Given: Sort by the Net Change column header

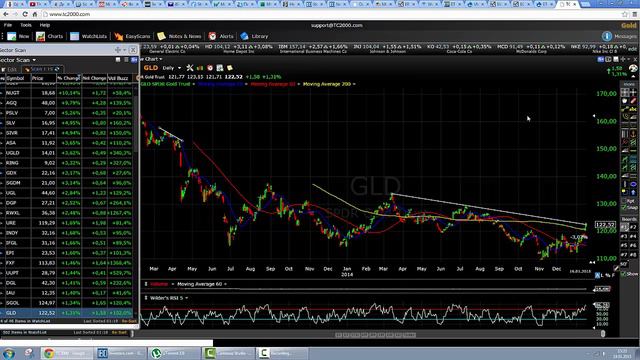Looking at the screenshot, I should pyautogui.click(x=94, y=78).
